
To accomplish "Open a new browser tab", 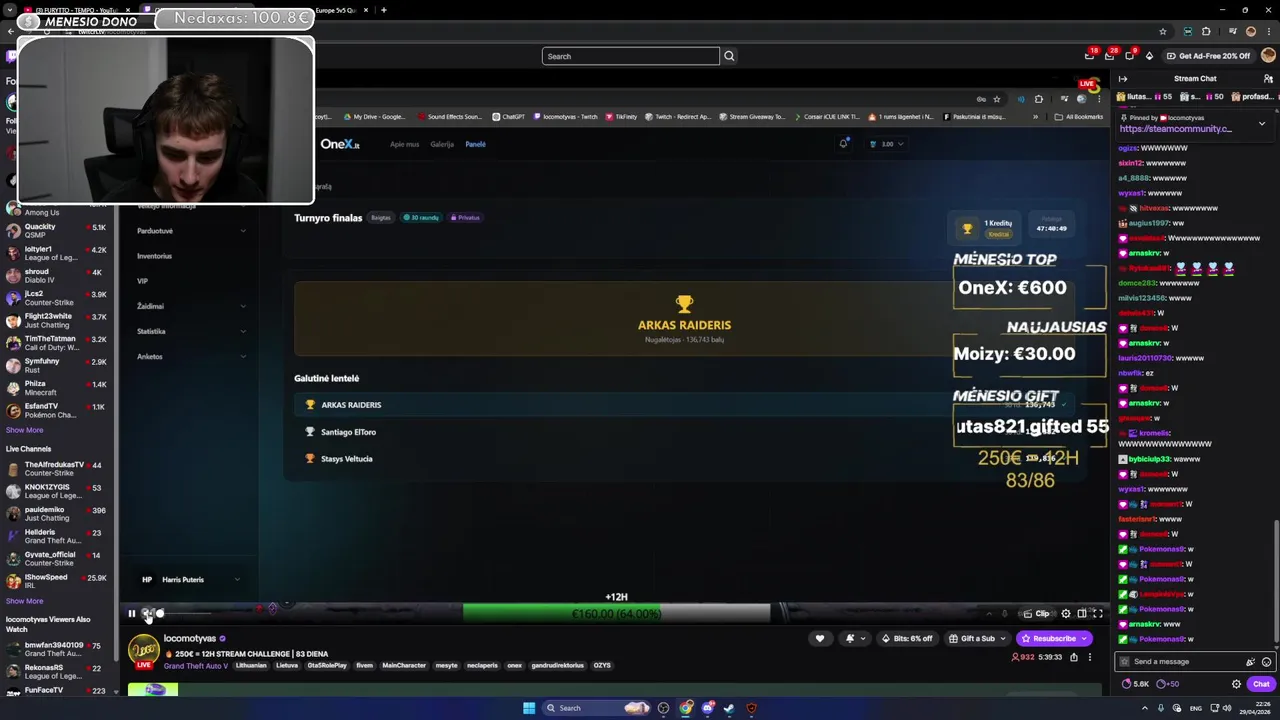I will tap(384, 10).
